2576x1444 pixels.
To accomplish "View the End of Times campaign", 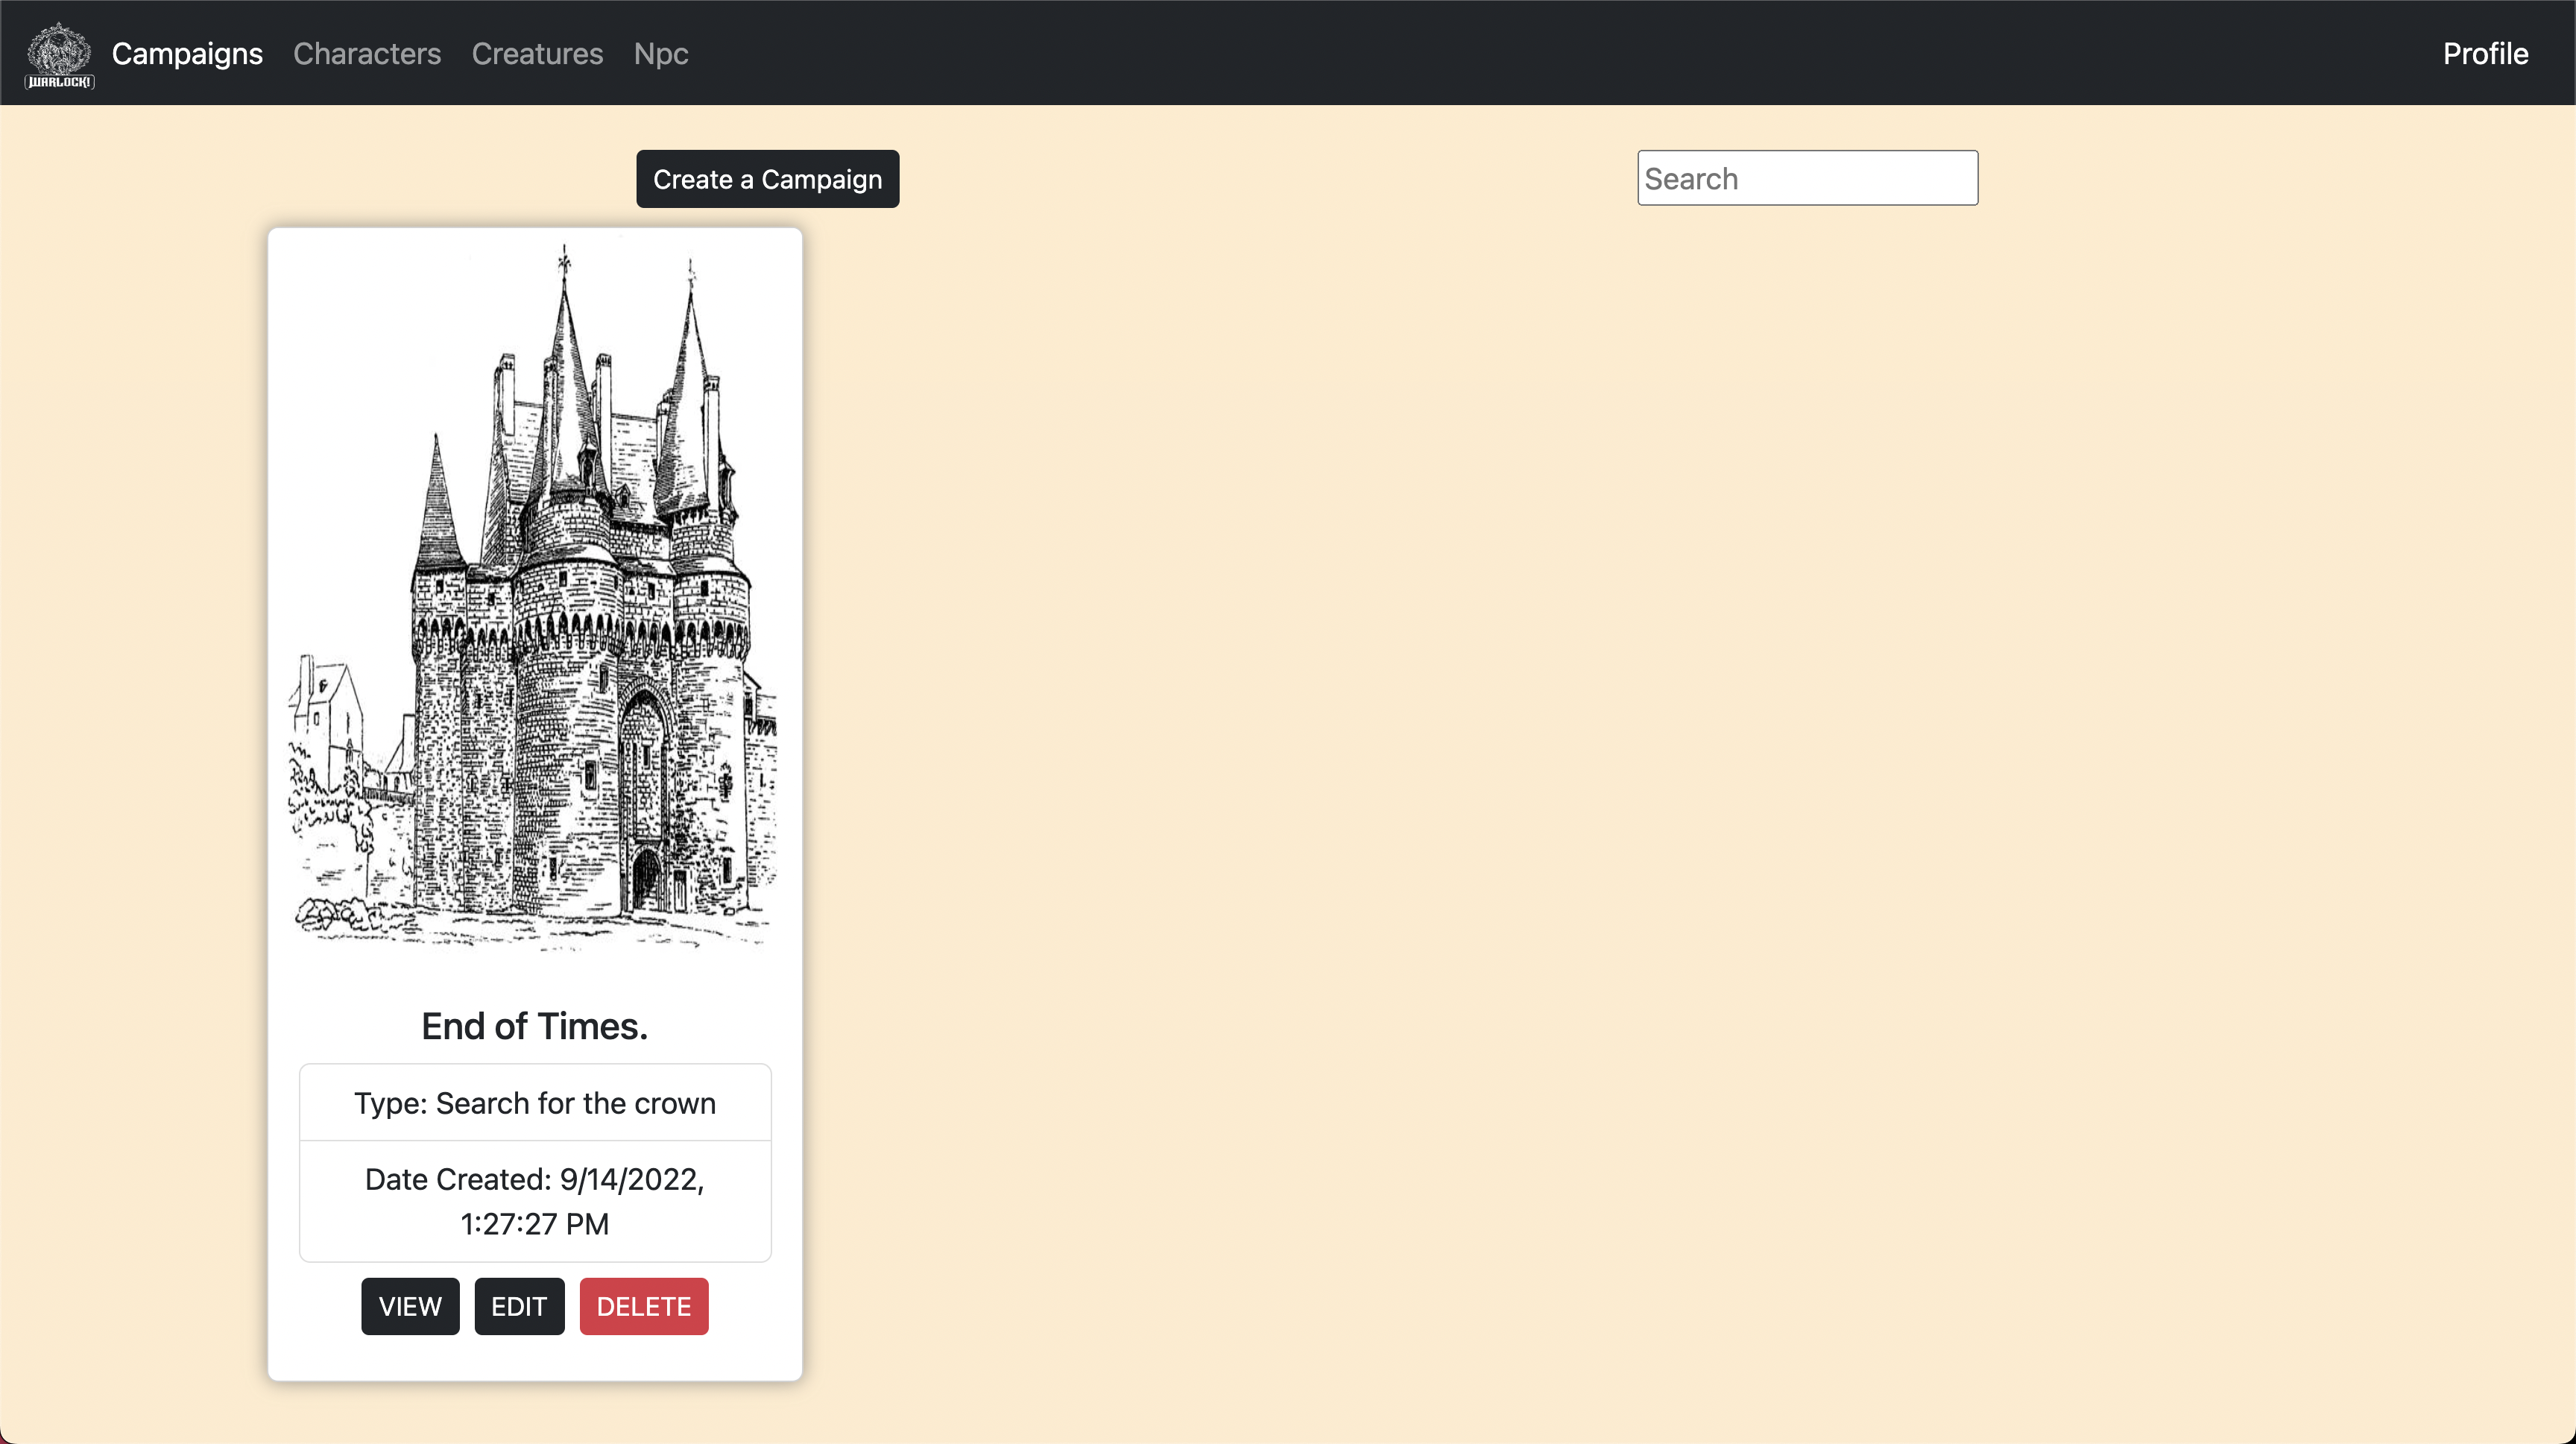I will [409, 1306].
